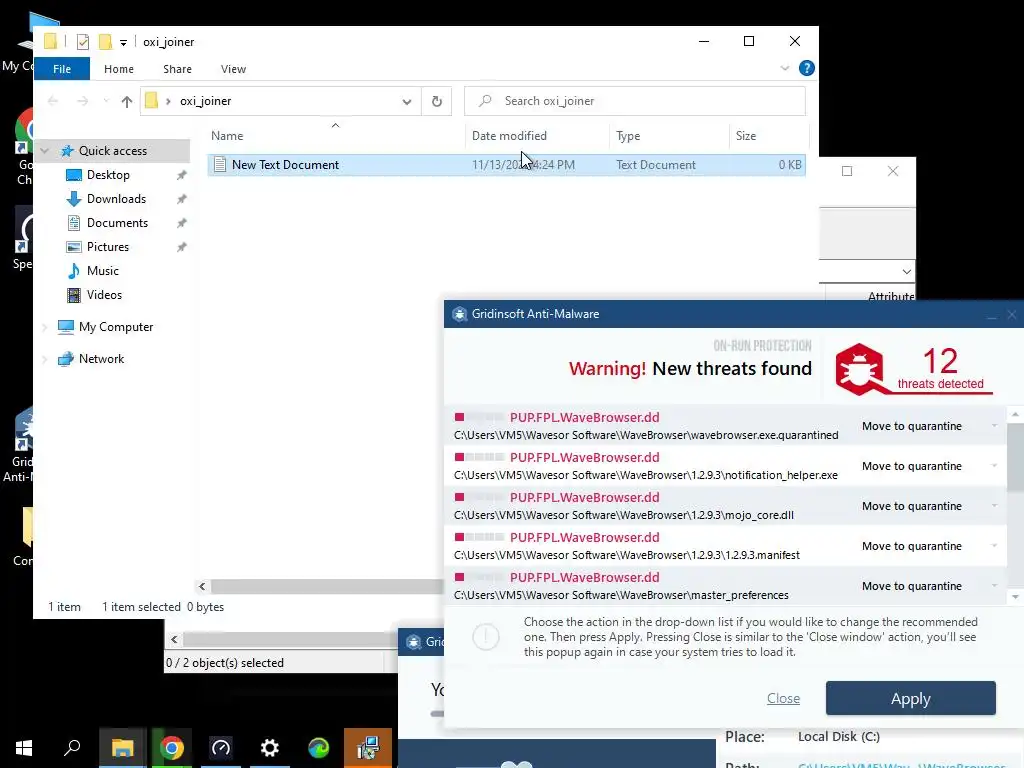This screenshot has width=1024, height=768.
Task: Expand the ribbon with the chevron
Action: coord(784,68)
